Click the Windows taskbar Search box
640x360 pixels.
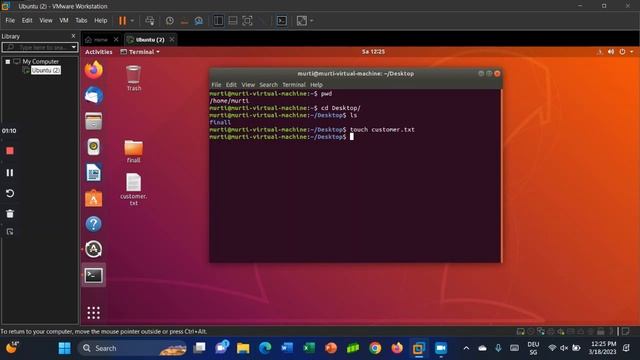[133, 348]
